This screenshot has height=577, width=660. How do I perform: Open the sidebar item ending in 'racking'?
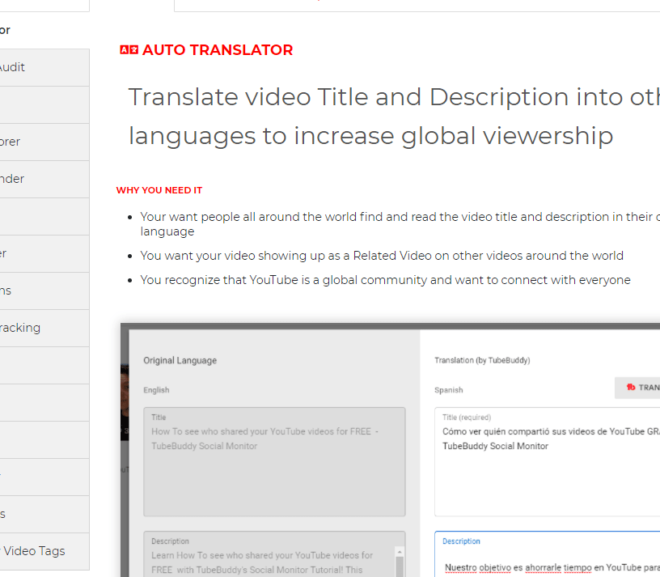(x=44, y=328)
